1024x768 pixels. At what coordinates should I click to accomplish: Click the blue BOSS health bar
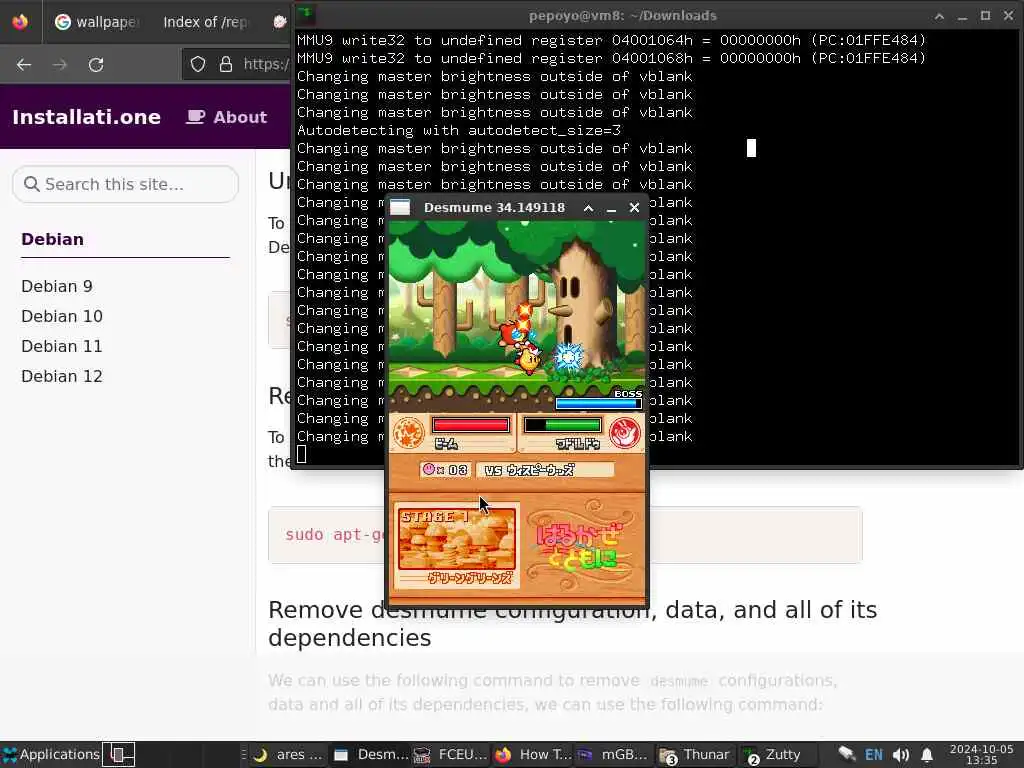pyautogui.click(x=598, y=404)
